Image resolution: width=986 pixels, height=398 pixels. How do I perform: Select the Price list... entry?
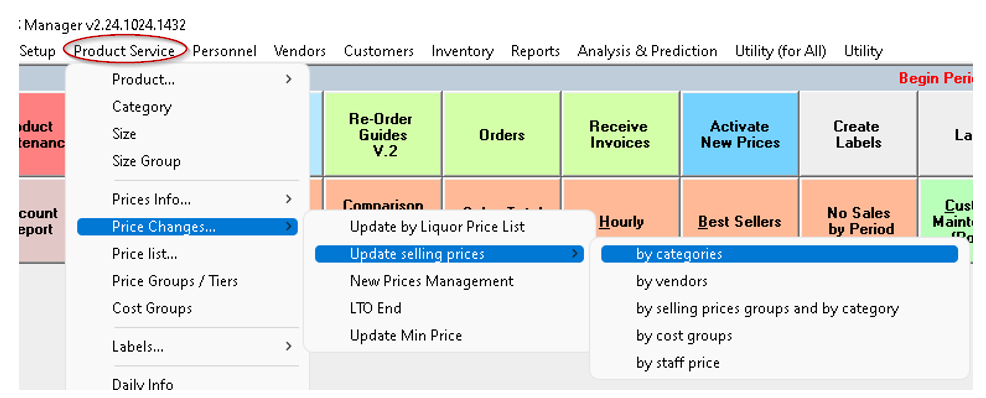(187, 254)
